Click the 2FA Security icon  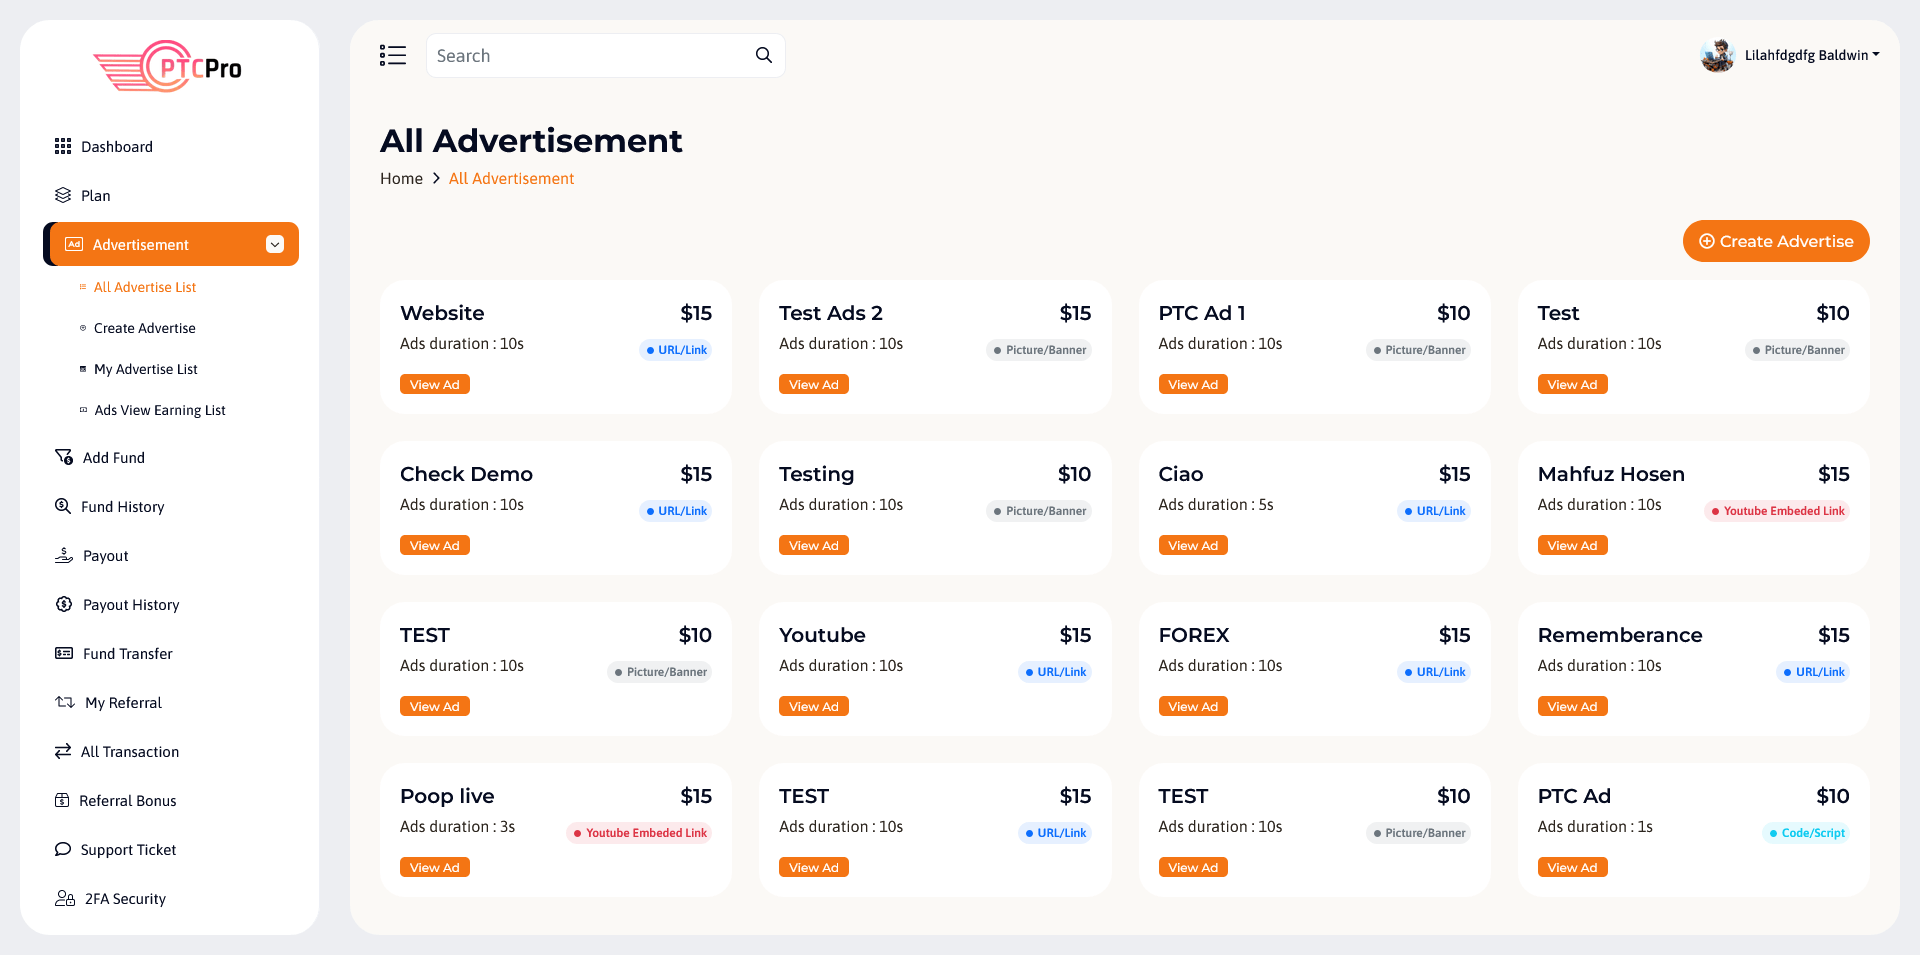(x=65, y=899)
